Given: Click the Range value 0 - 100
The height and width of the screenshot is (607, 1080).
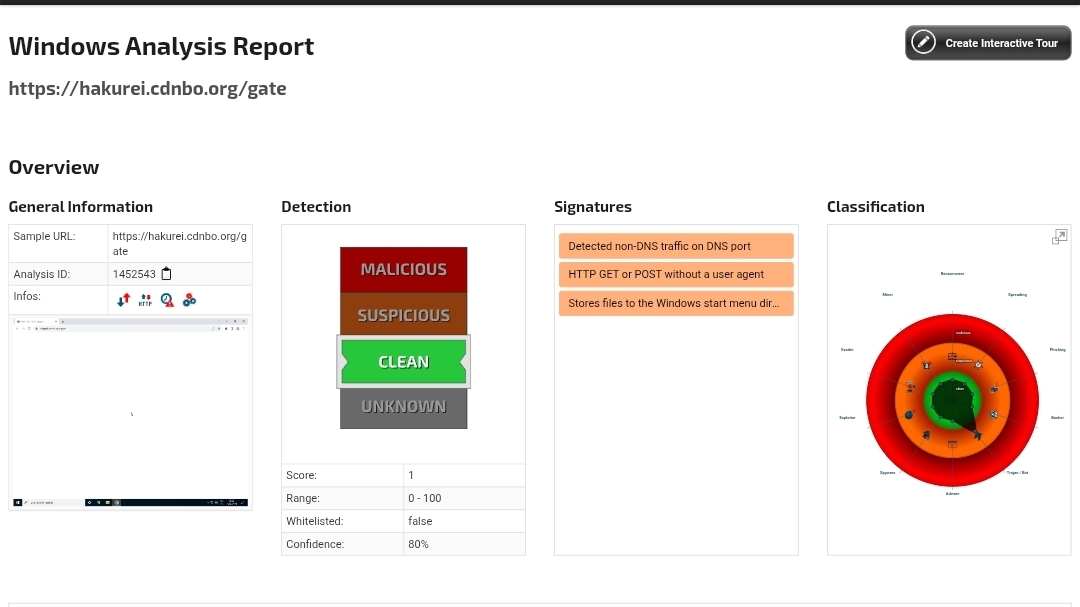Looking at the screenshot, I should click(424, 497).
